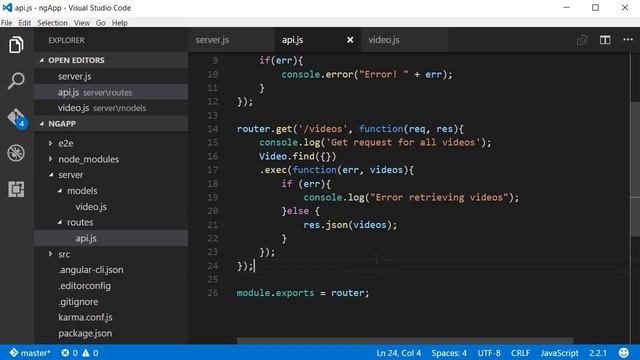This screenshot has height=360, width=640.
Task: Click the EXPLORER panel title
Action: click(66, 40)
